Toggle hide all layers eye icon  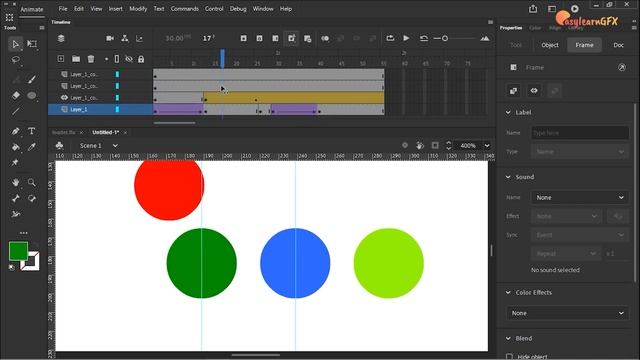[129, 59]
